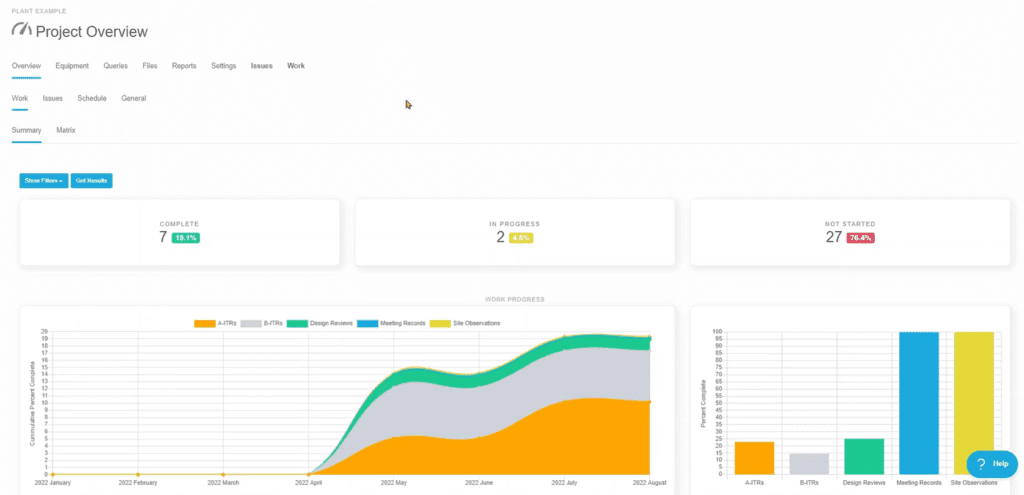Image resolution: width=1024 pixels, height=495 pixels.
Task: Click the 2022 February data point marker
Action: tap(138, 475)
